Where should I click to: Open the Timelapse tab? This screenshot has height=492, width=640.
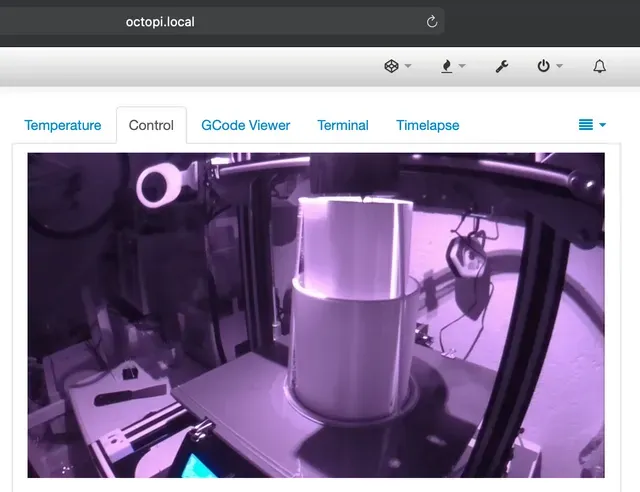coord(428,125)
